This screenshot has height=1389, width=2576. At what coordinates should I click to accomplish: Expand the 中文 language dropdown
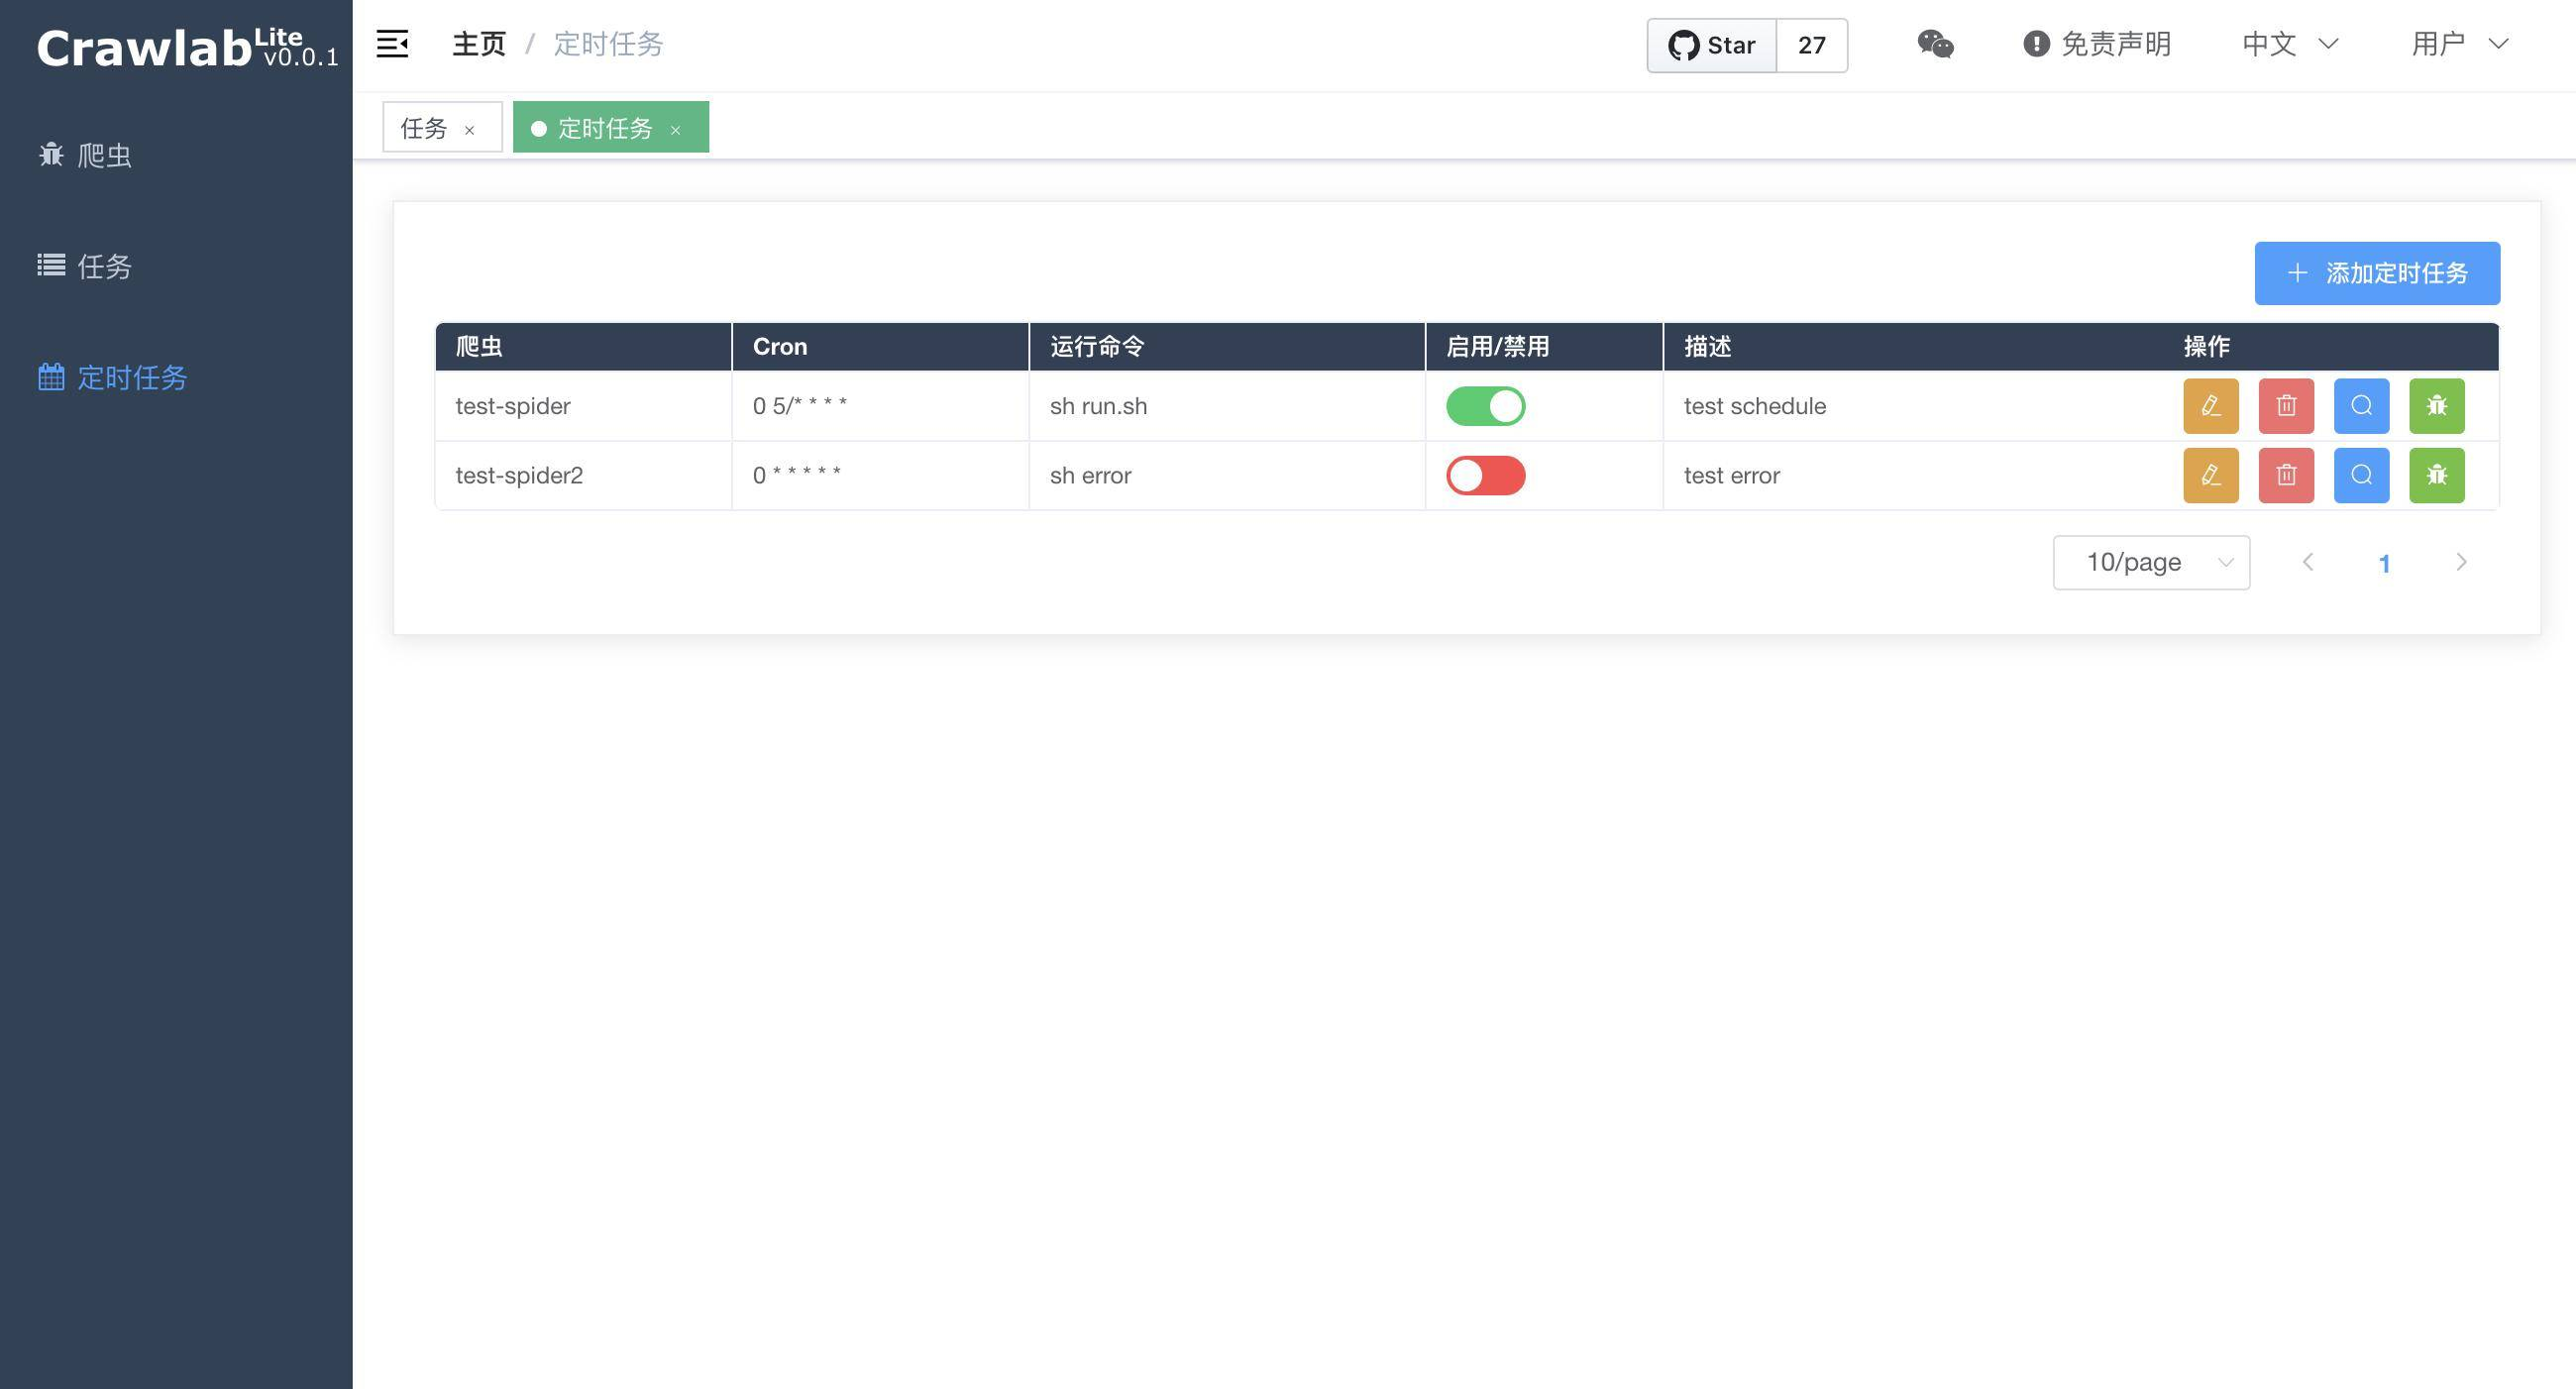tap(2289, 44)
